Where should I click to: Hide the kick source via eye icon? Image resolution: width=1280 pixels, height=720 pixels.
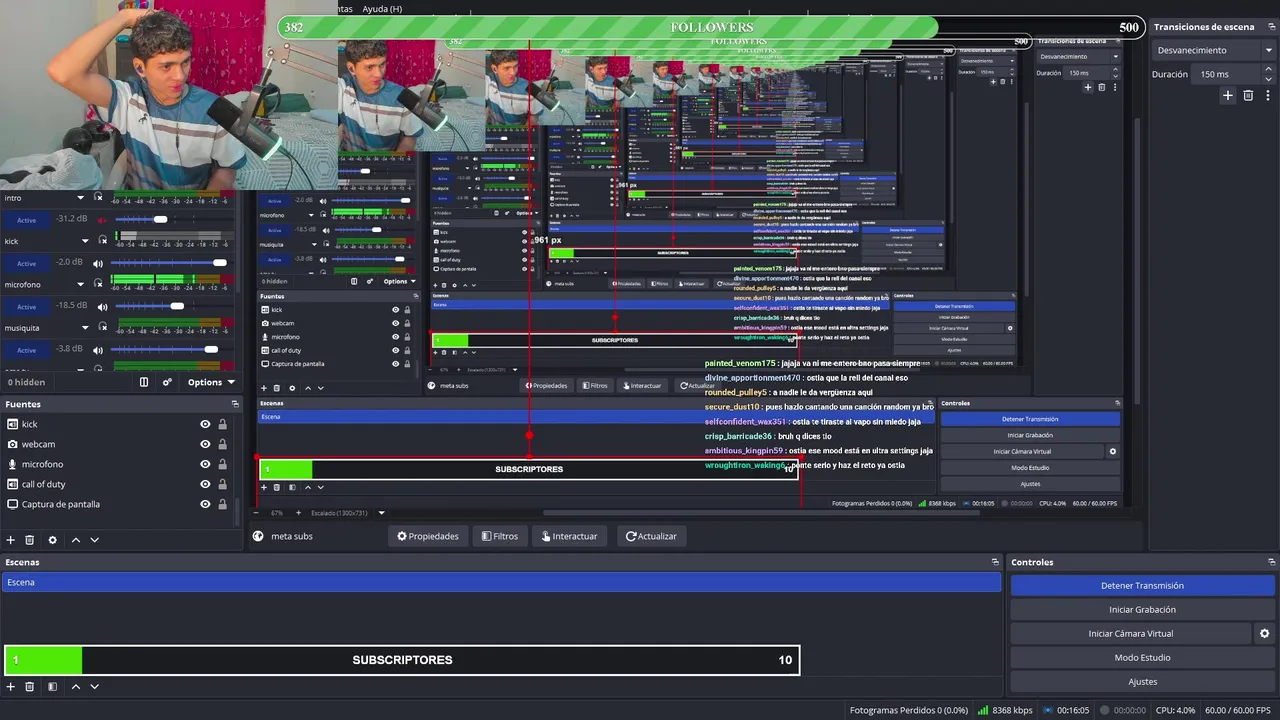point(205,424)
